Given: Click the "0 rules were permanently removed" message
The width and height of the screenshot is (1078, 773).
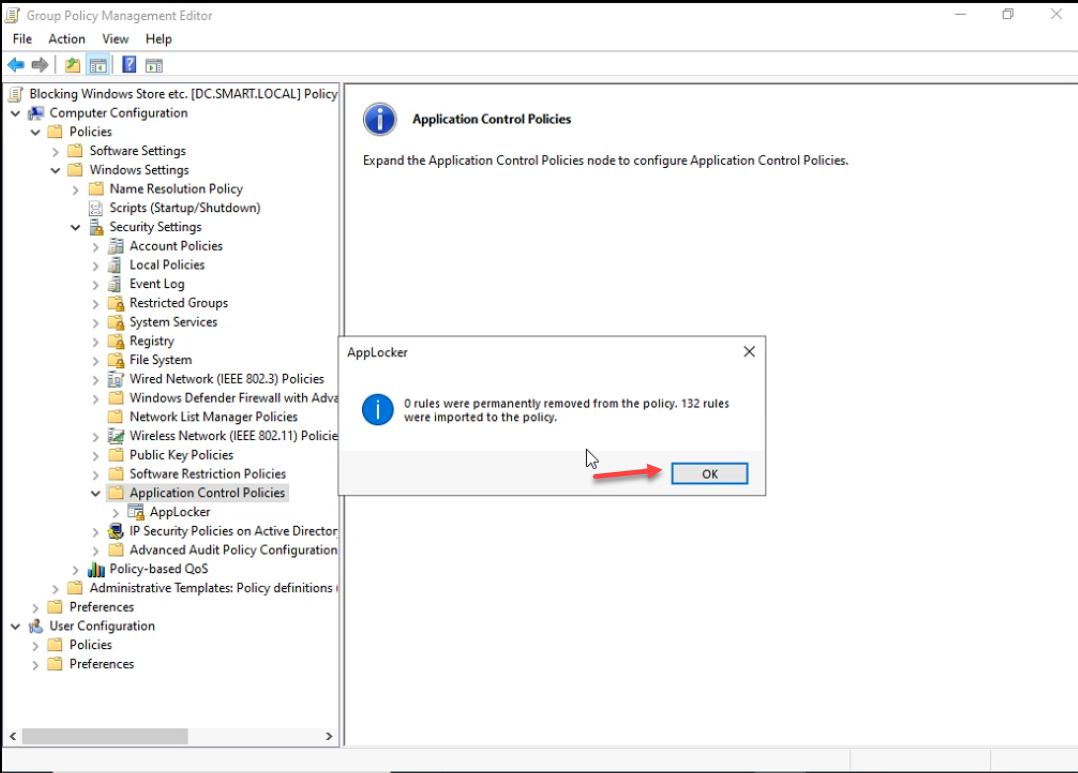Looking at the screenshot, I should (566, 410).
